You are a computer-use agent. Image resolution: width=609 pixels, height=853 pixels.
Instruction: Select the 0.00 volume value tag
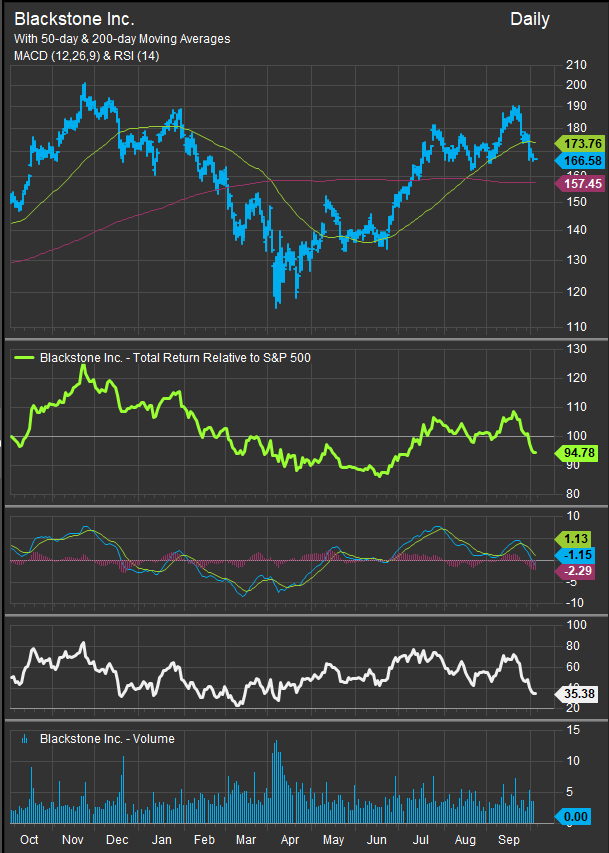point(577,818)
